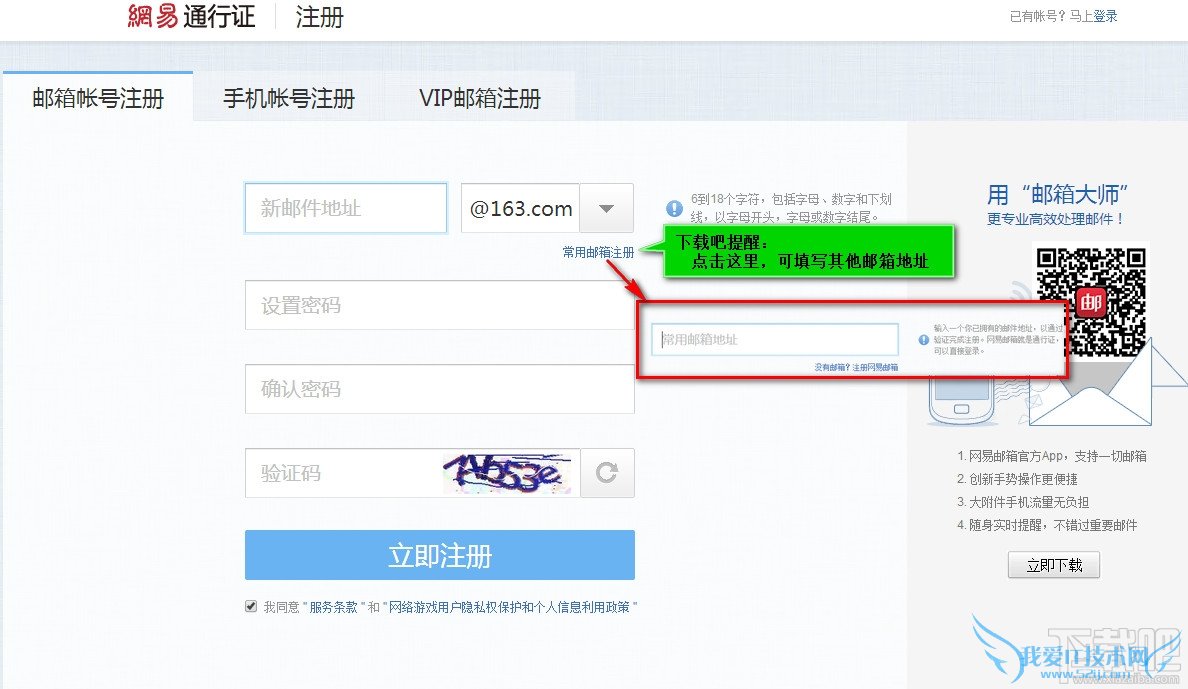Image resolution: width=1188 pixels, height=689 pixels.
Task: Focus the 确认密码 input field
Action: 439,389
